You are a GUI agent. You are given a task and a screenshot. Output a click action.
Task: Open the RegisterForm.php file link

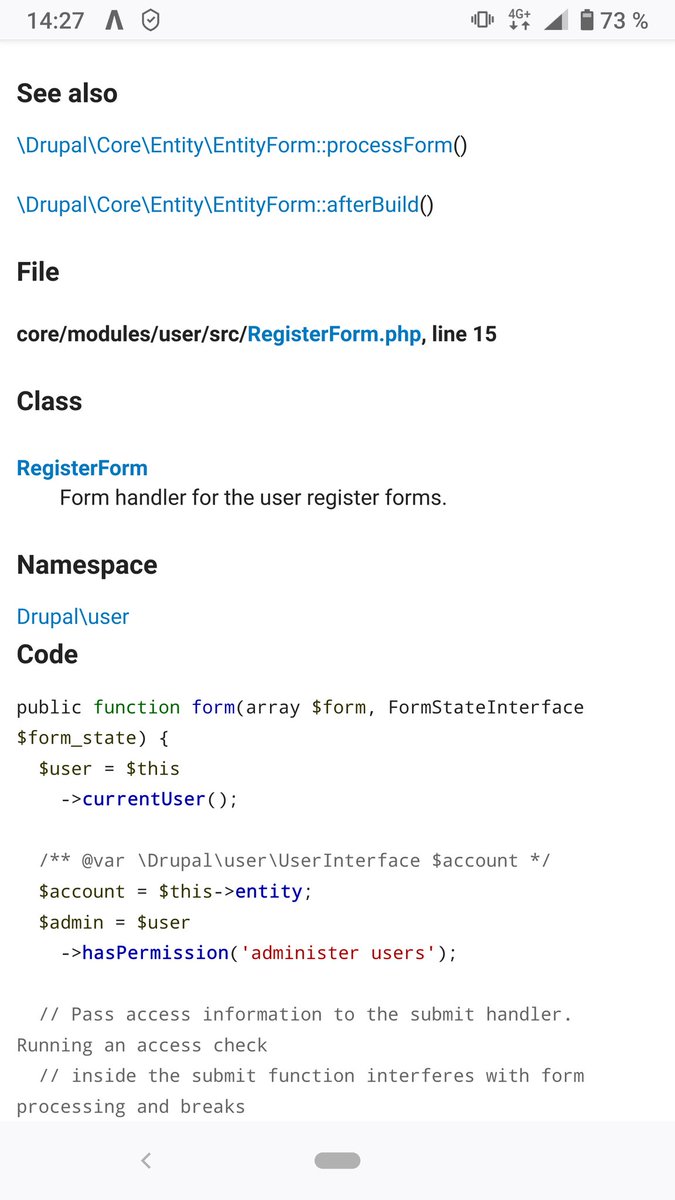coord(334,334)
